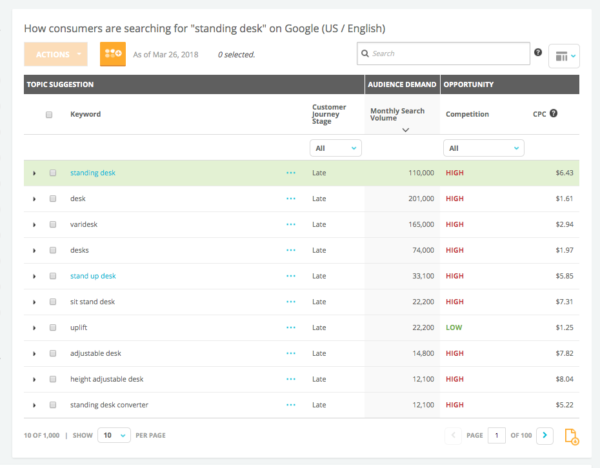Screen dimensions: 600x468
Task: Open the stand up desk keyword link
Action: pos(93,276)
